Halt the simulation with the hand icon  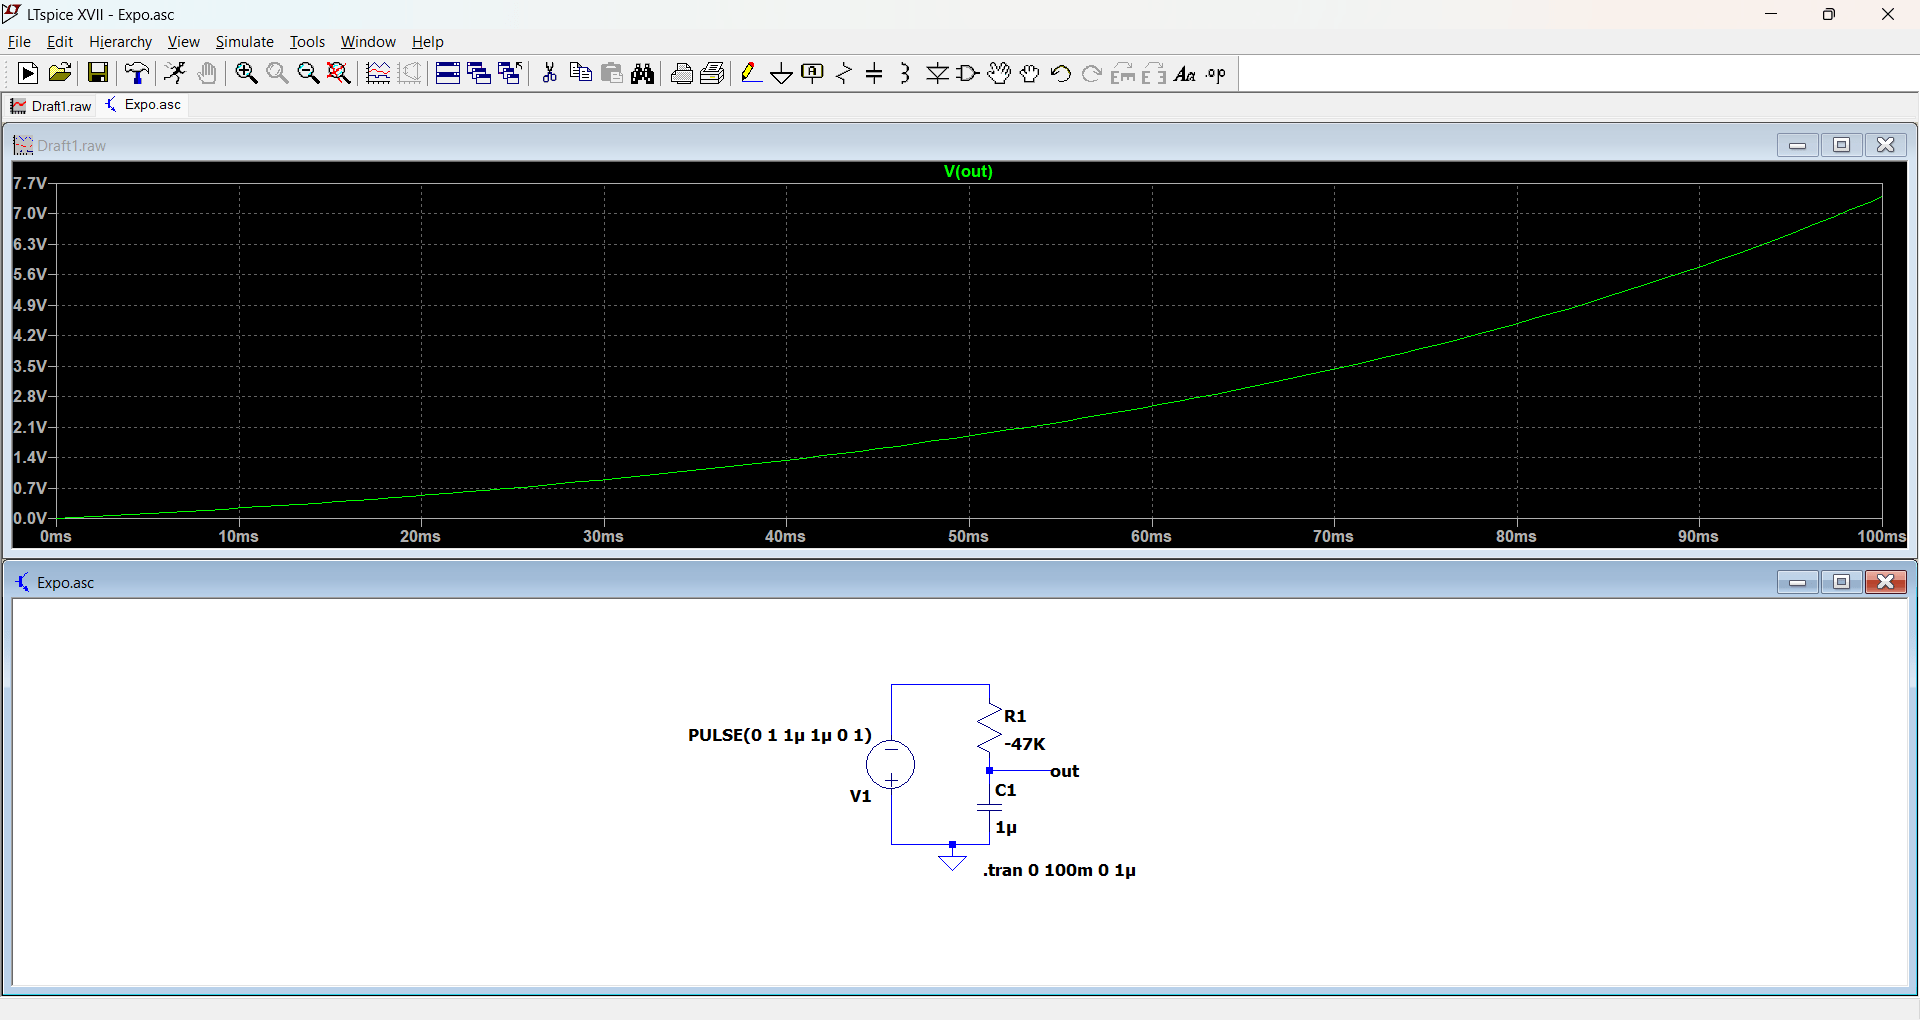pyautogui.click(x=207, y=73)
